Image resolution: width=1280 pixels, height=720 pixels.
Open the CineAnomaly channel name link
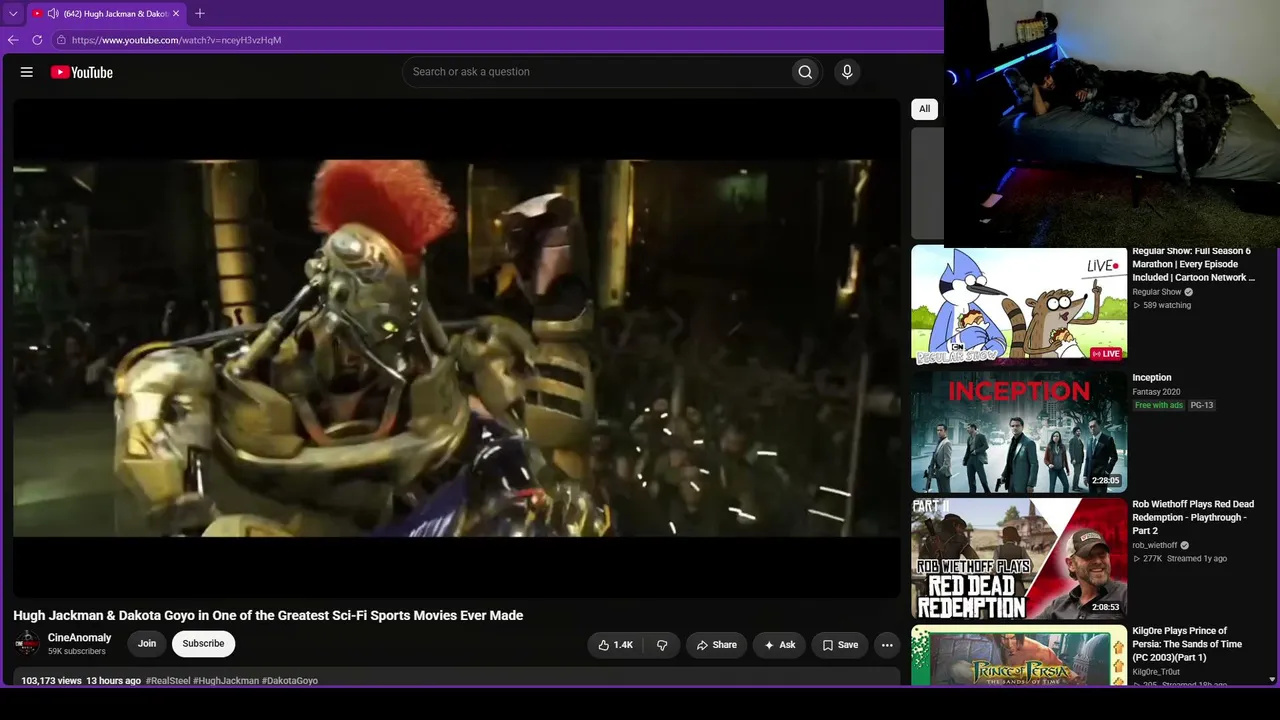80,638
